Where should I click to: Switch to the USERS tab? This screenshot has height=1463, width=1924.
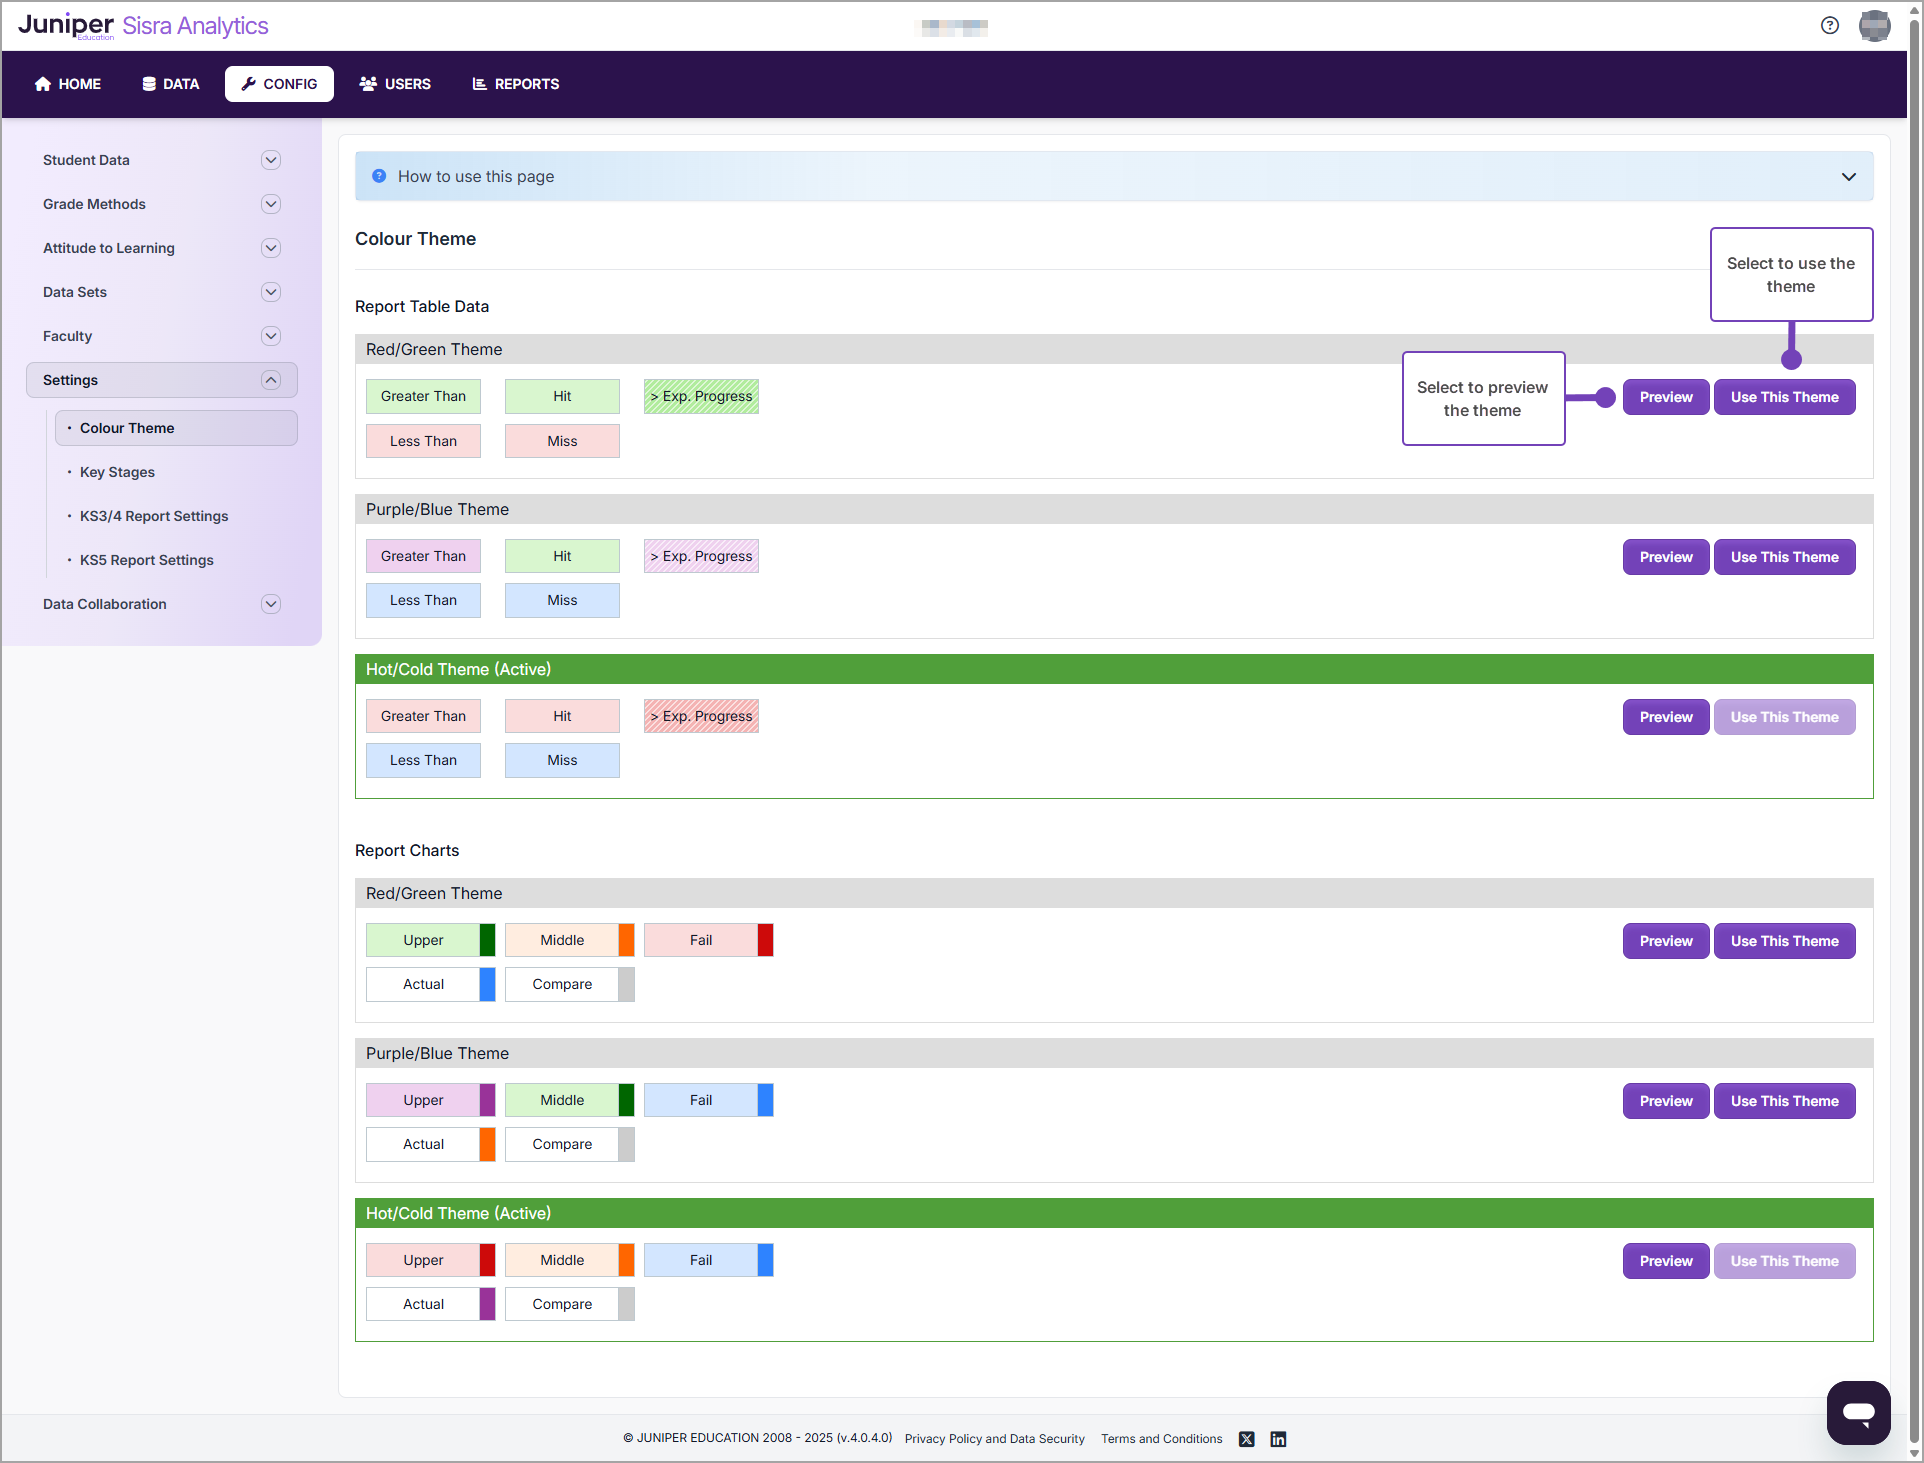[x=394, y=84]
